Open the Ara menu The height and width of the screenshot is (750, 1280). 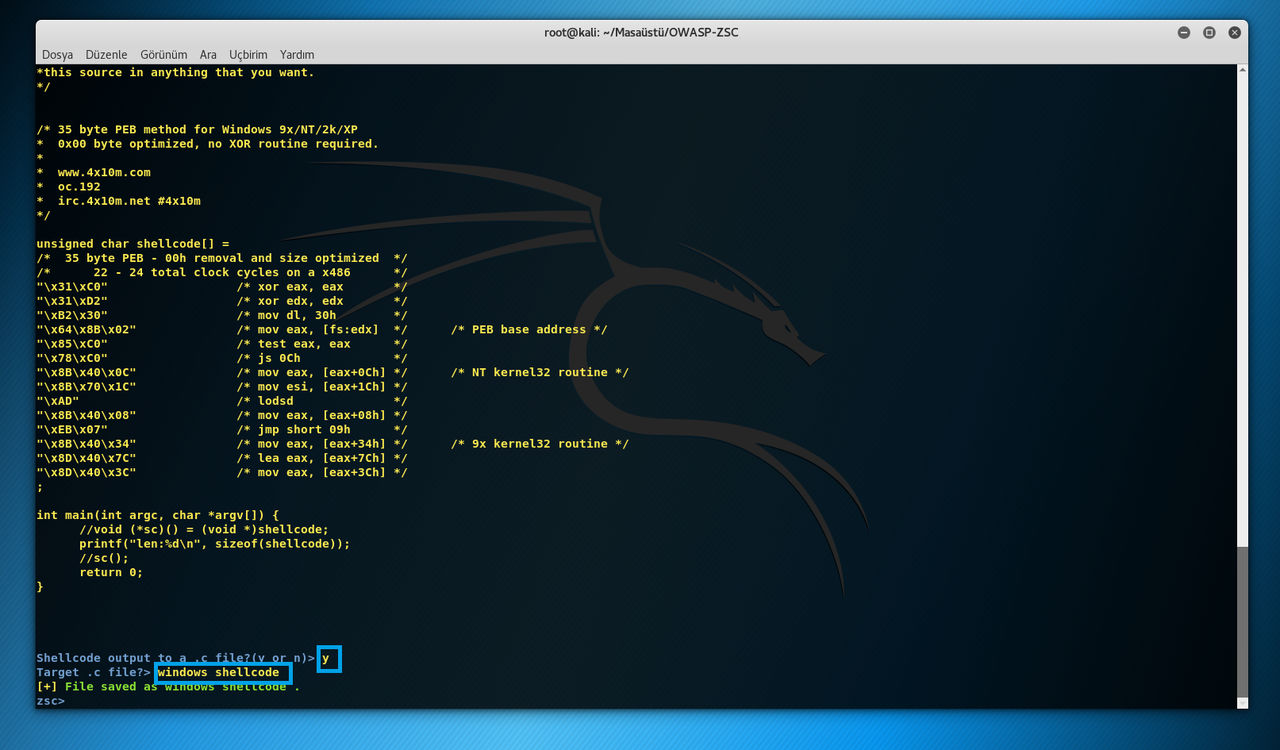point(208,54)
